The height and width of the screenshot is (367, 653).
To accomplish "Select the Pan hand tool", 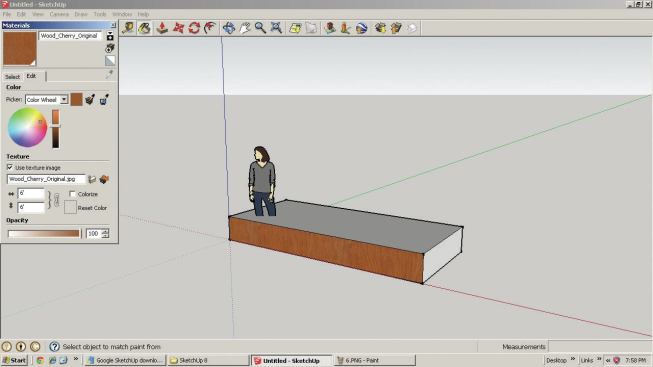I will pos(244,28).
